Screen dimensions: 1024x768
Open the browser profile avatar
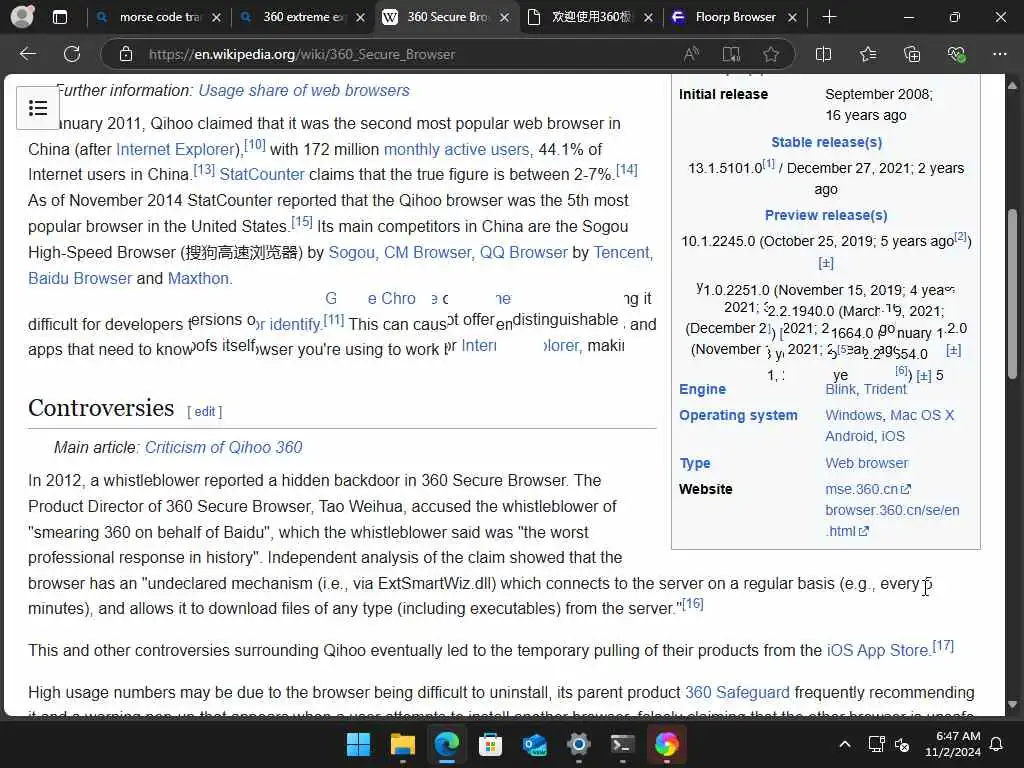(x=22, y=16)
